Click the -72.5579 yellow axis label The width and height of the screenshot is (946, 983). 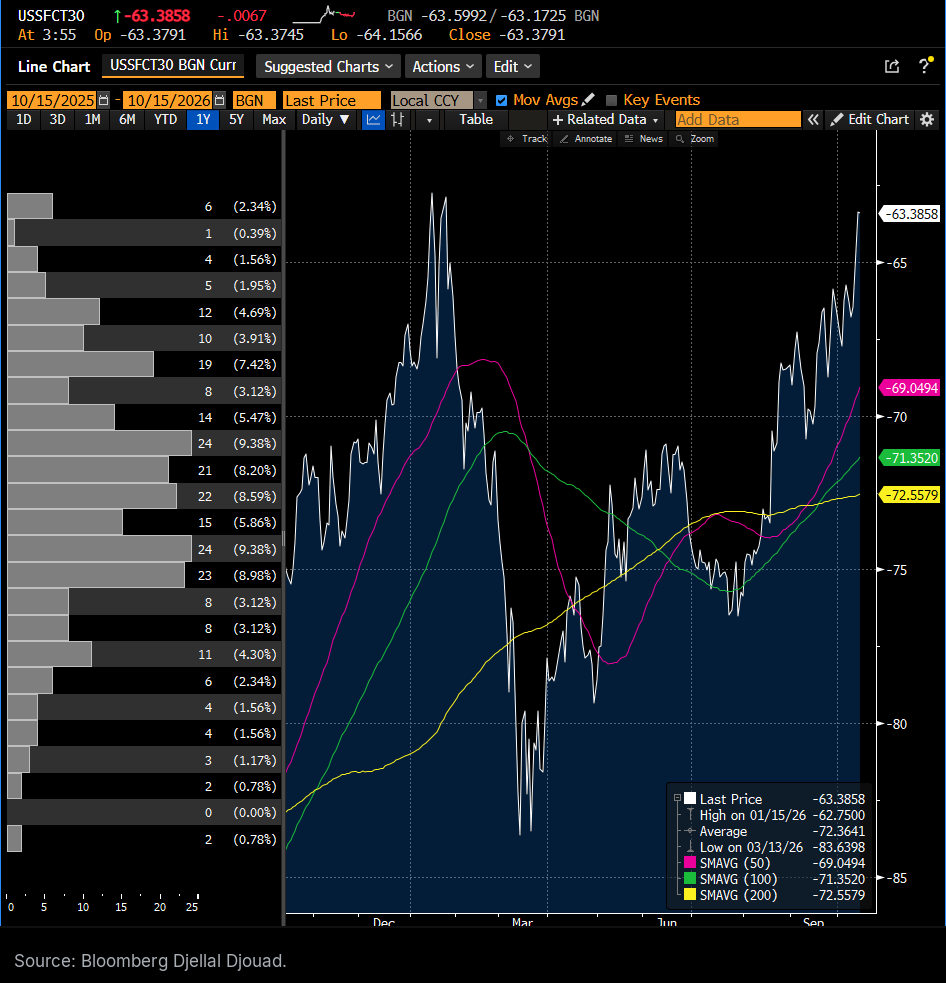911,495
